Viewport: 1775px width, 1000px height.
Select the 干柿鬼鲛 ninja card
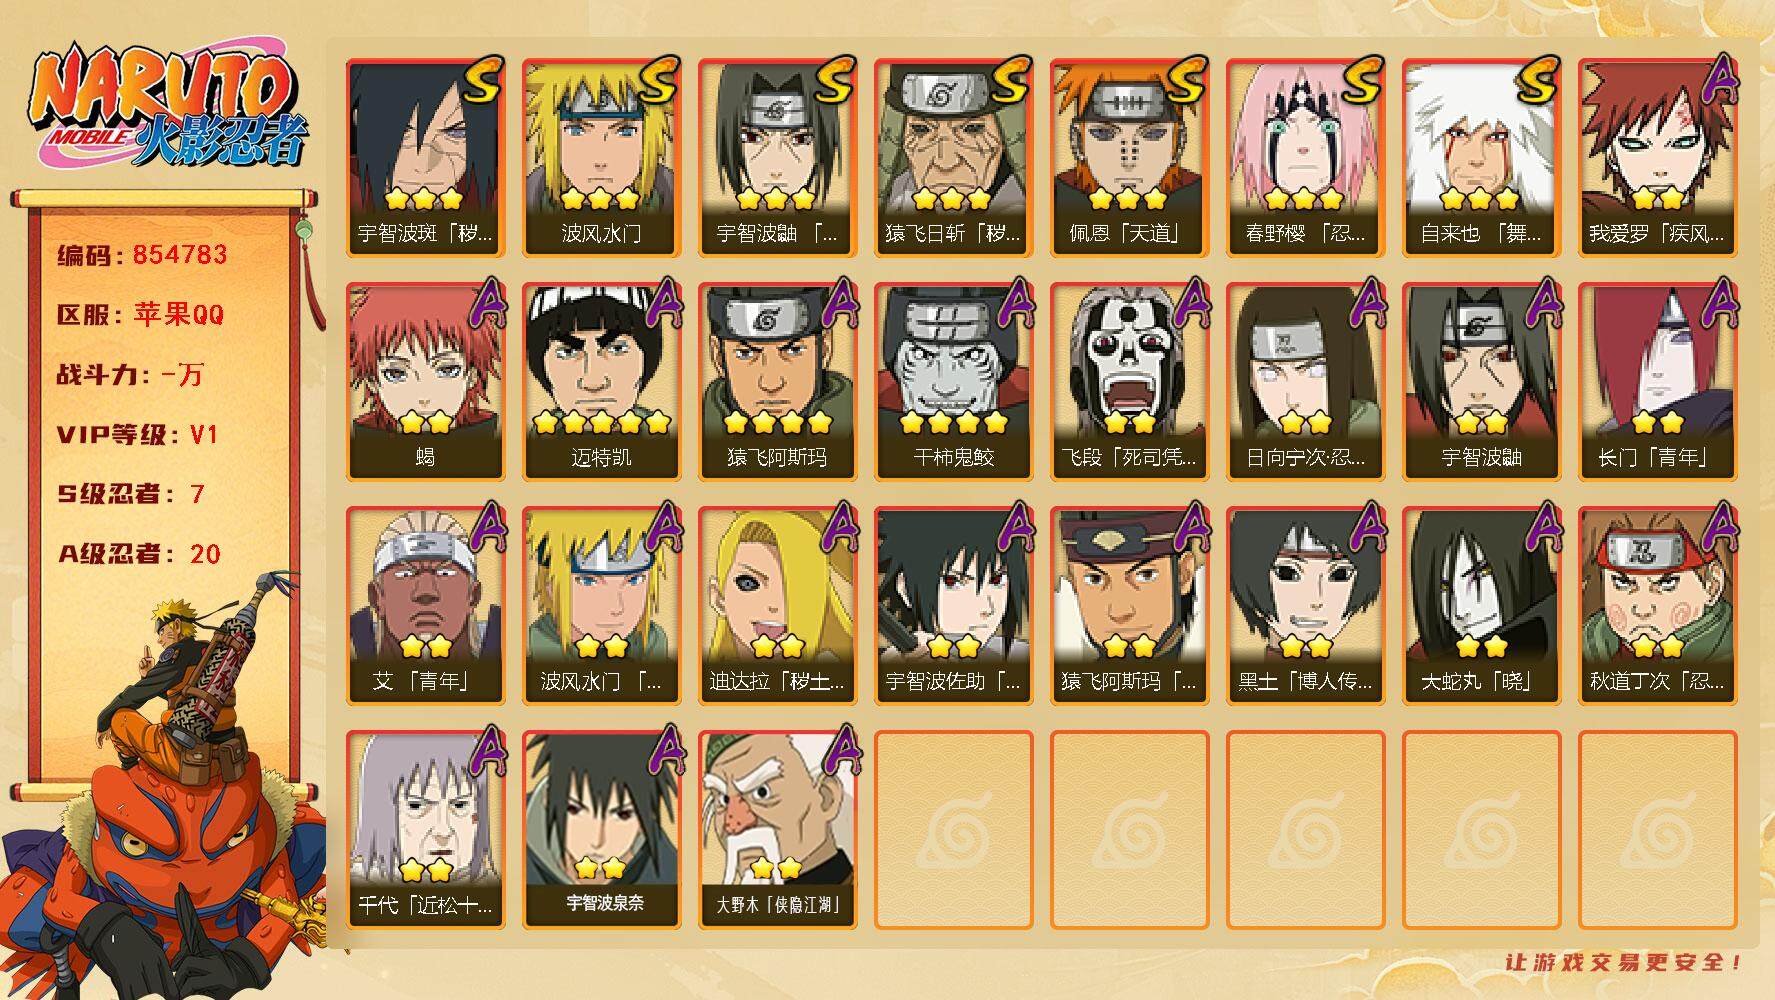pyautogui.click(x=953, y=382)
